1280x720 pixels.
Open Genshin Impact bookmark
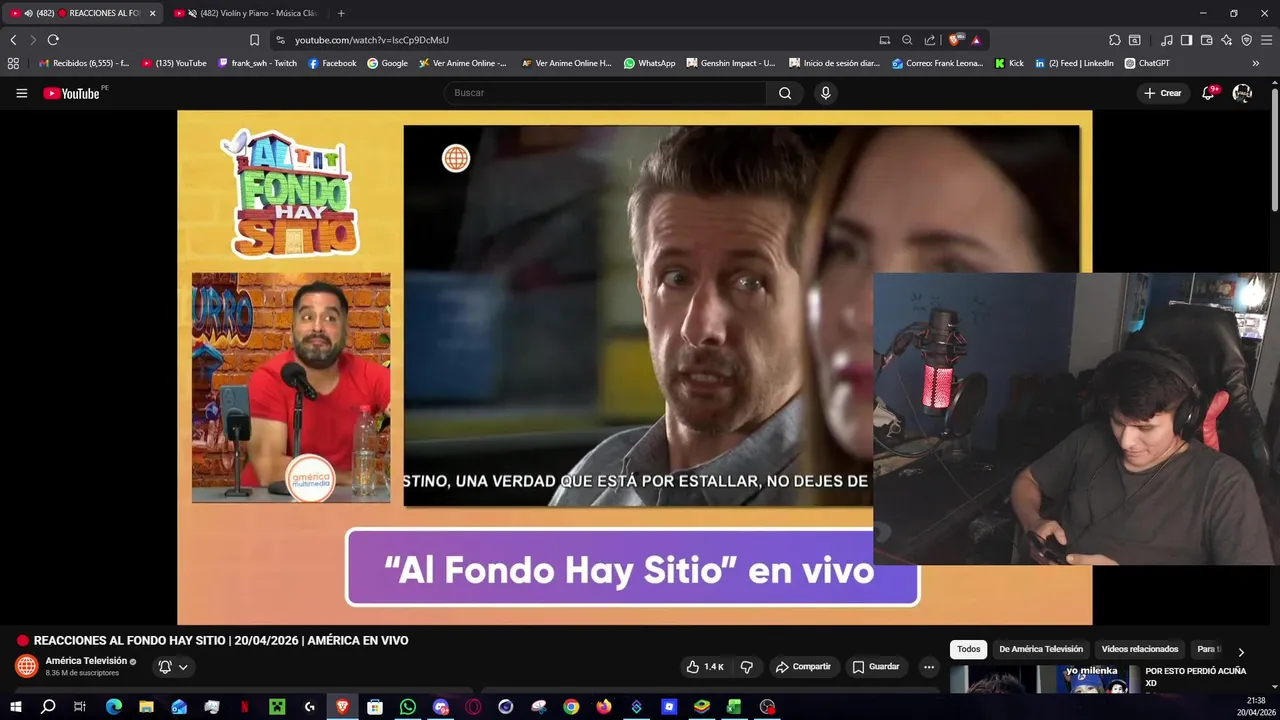click(x=730, y=63)
